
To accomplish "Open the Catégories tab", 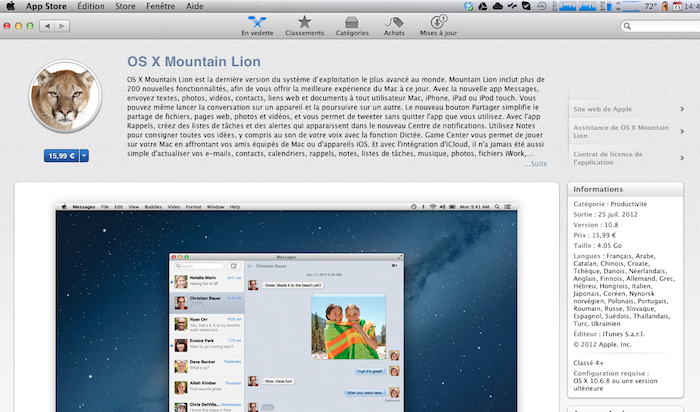I will [352, 26].
